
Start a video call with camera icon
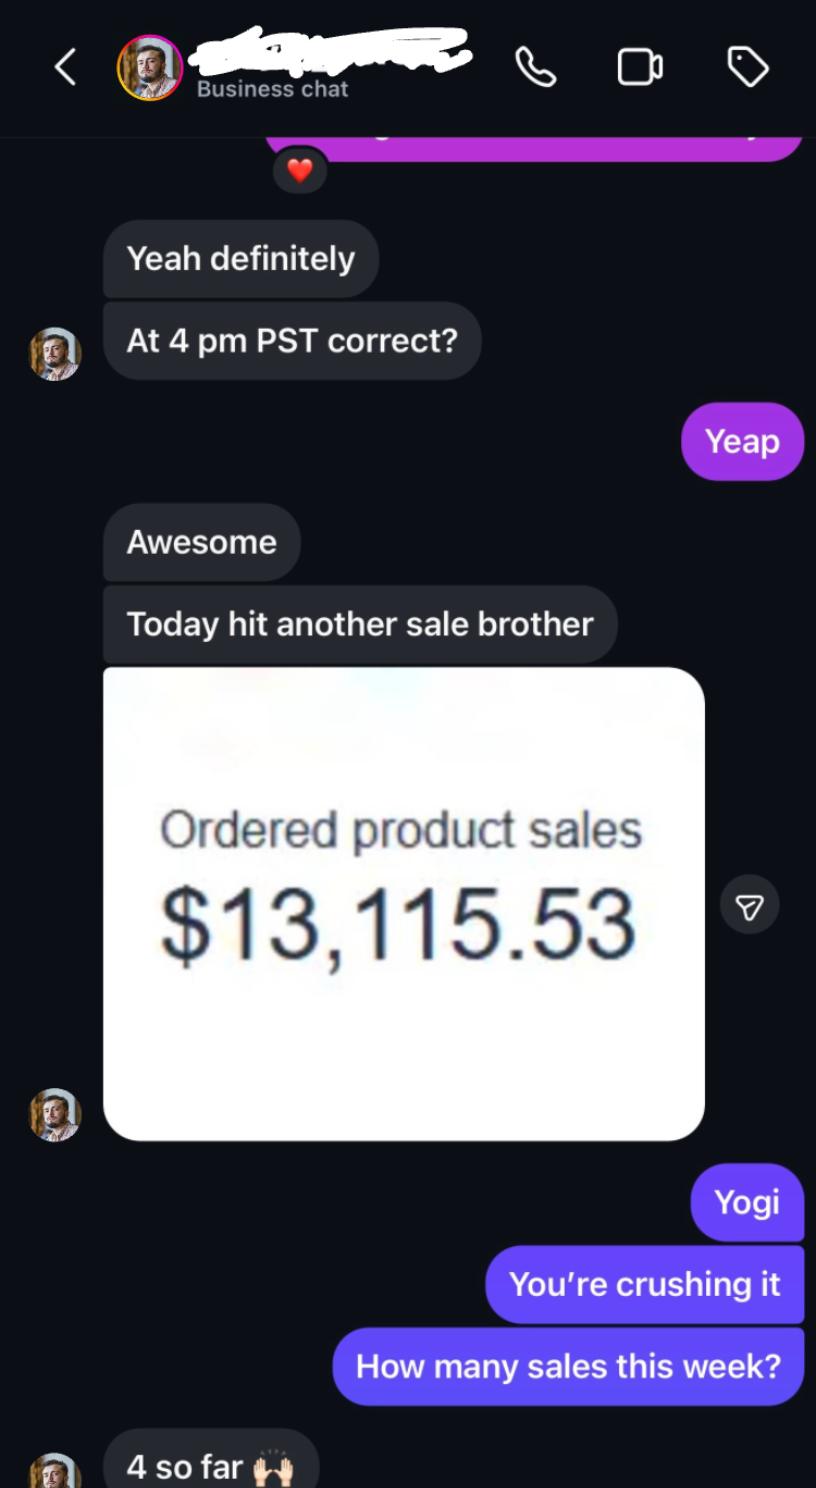(640, 68)
